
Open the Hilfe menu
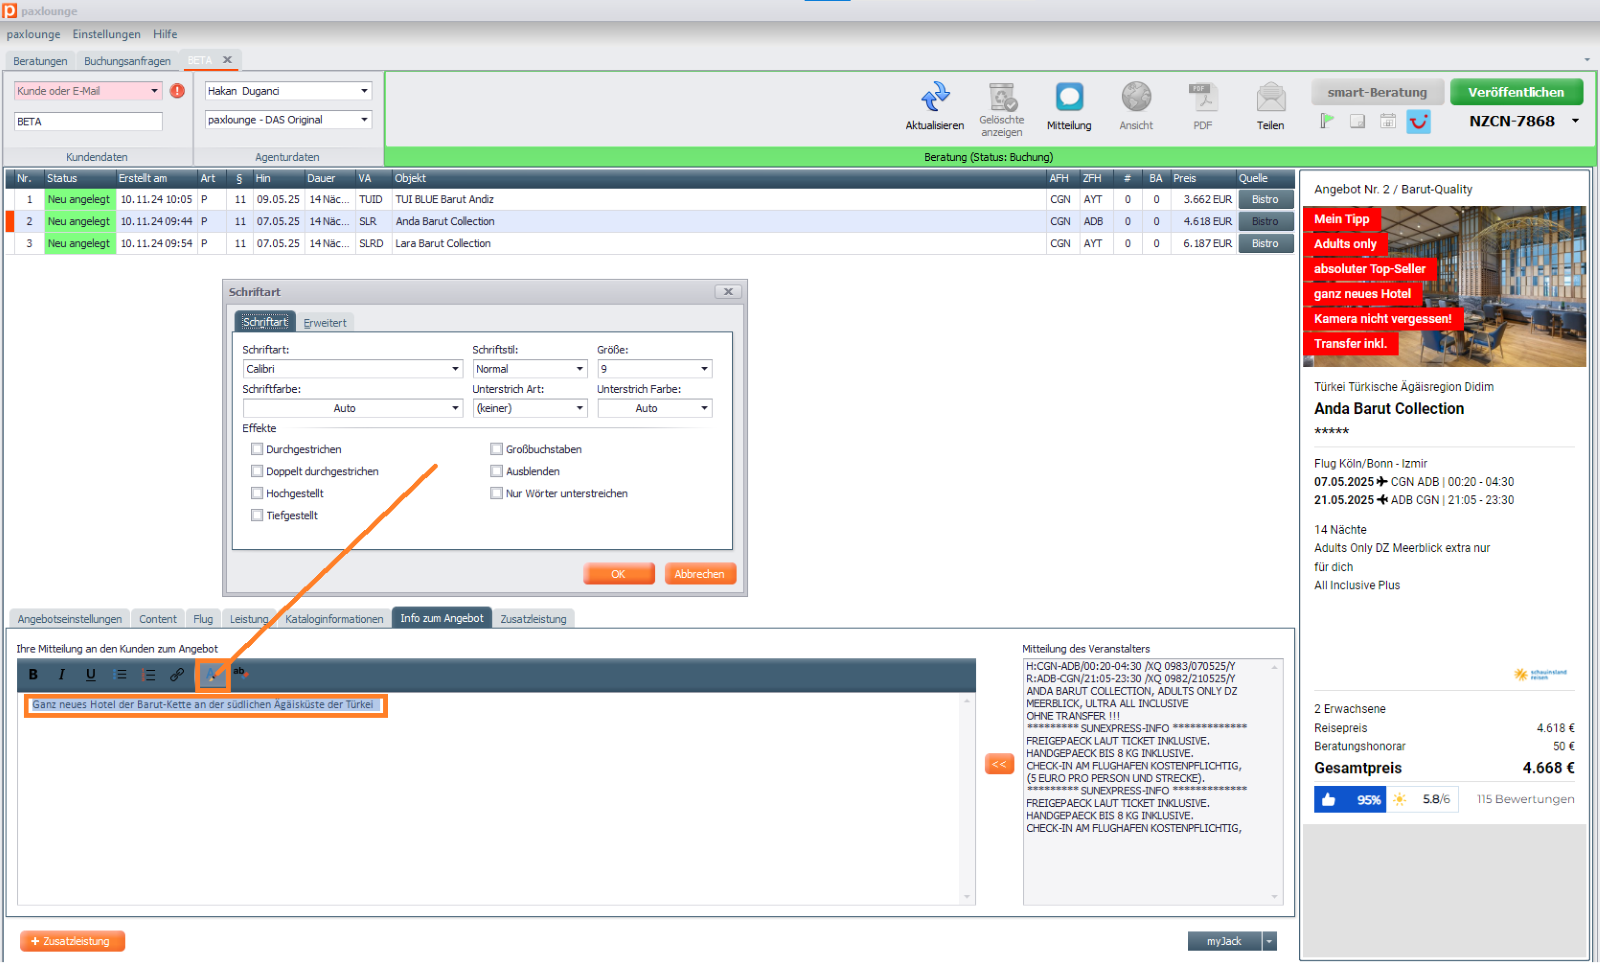(x=165, y=34)
